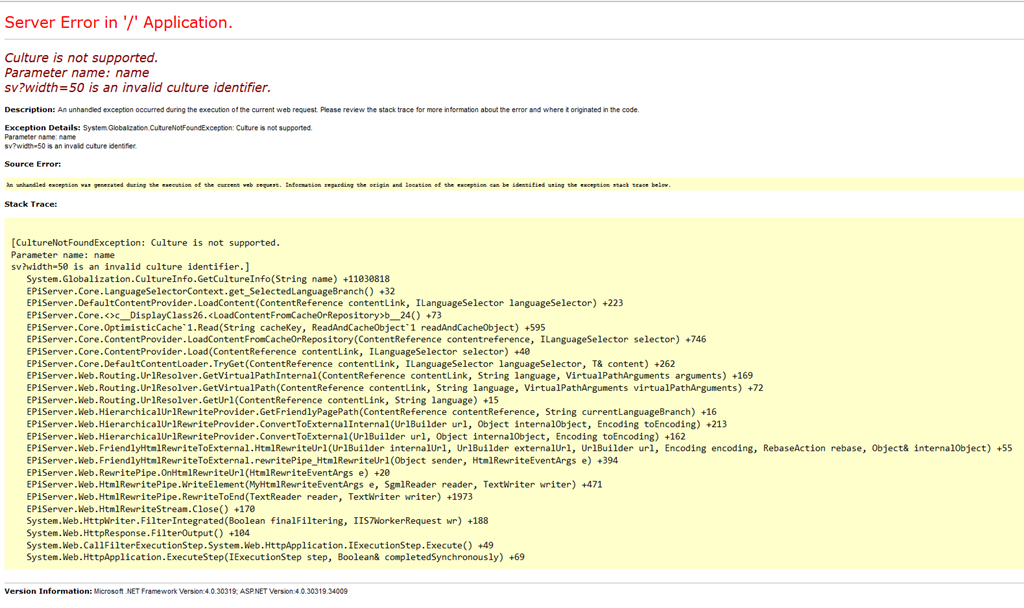
Task: Click the "System.Web.HttpWriter.FilterIntegrated" line
Action: [x=257, y=521]
